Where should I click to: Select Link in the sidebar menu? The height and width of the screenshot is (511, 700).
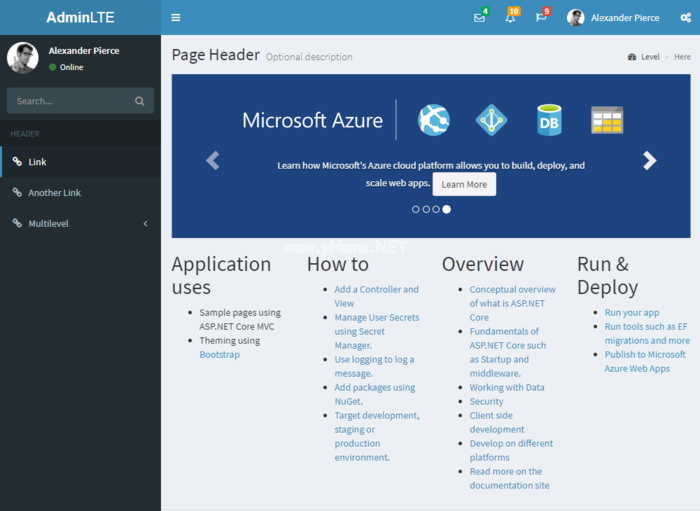[80, 162]
